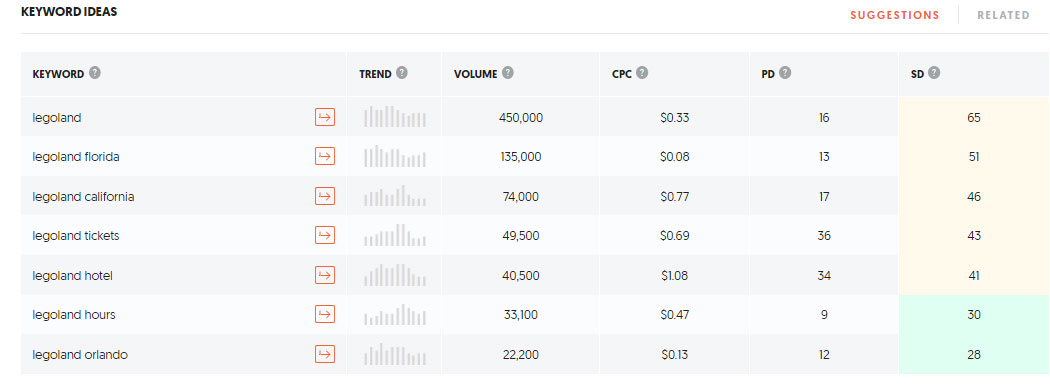Viewport: 1050px width, 387px height.
Task: Open the arrow icon for legoland florida
Action: point(325,157)
